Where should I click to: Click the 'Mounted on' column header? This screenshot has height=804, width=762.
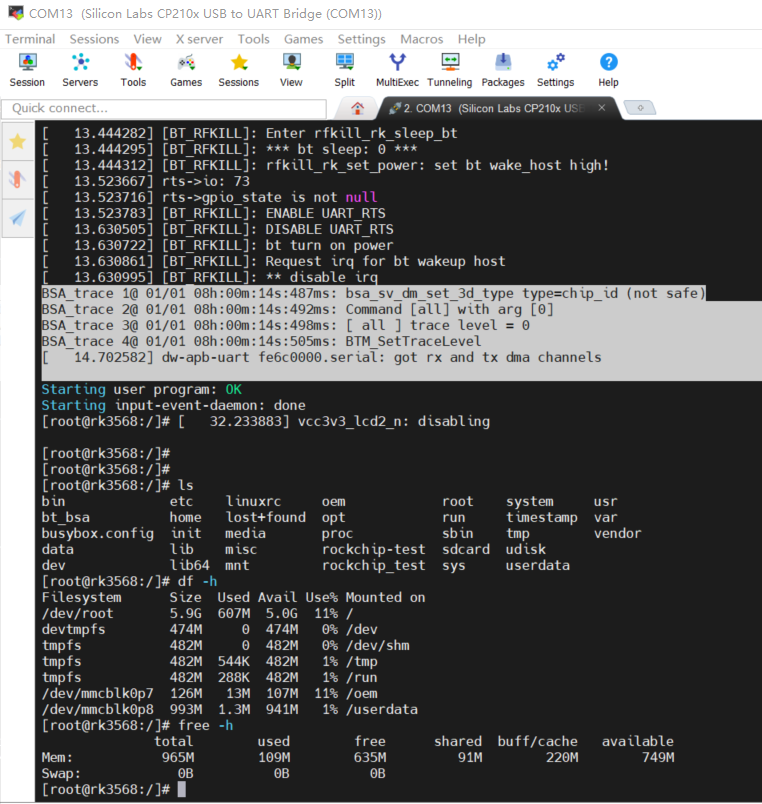tap(385, 597)
